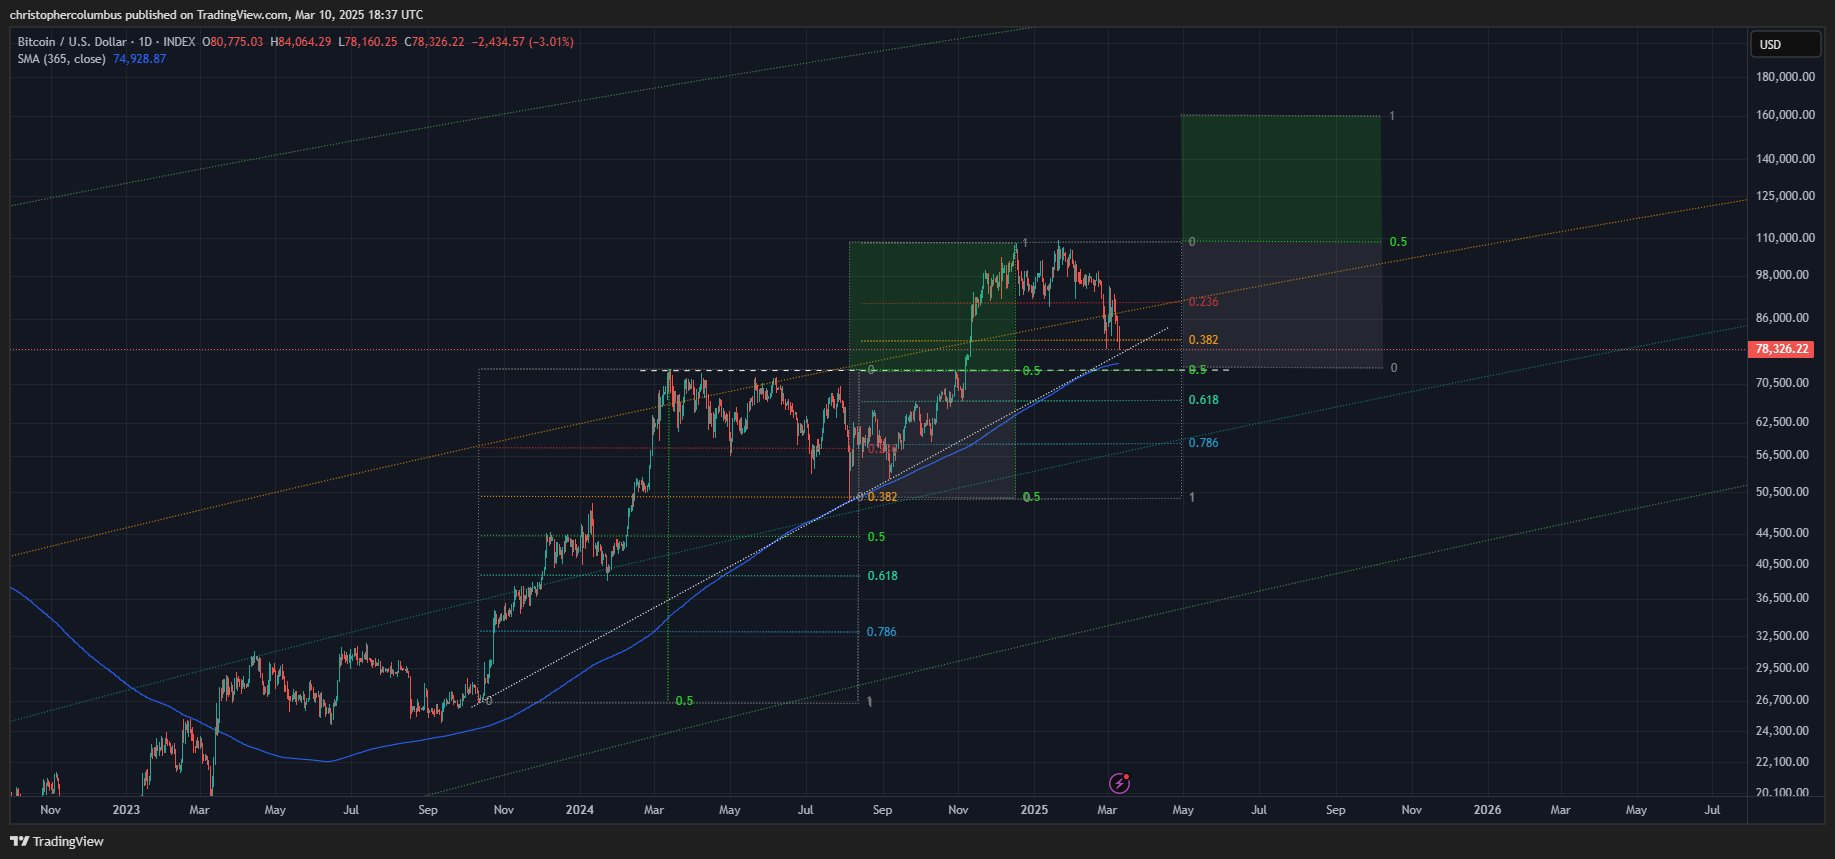
Task: Click the 2025 label on time axis
Action: [x=1034, y=810]
